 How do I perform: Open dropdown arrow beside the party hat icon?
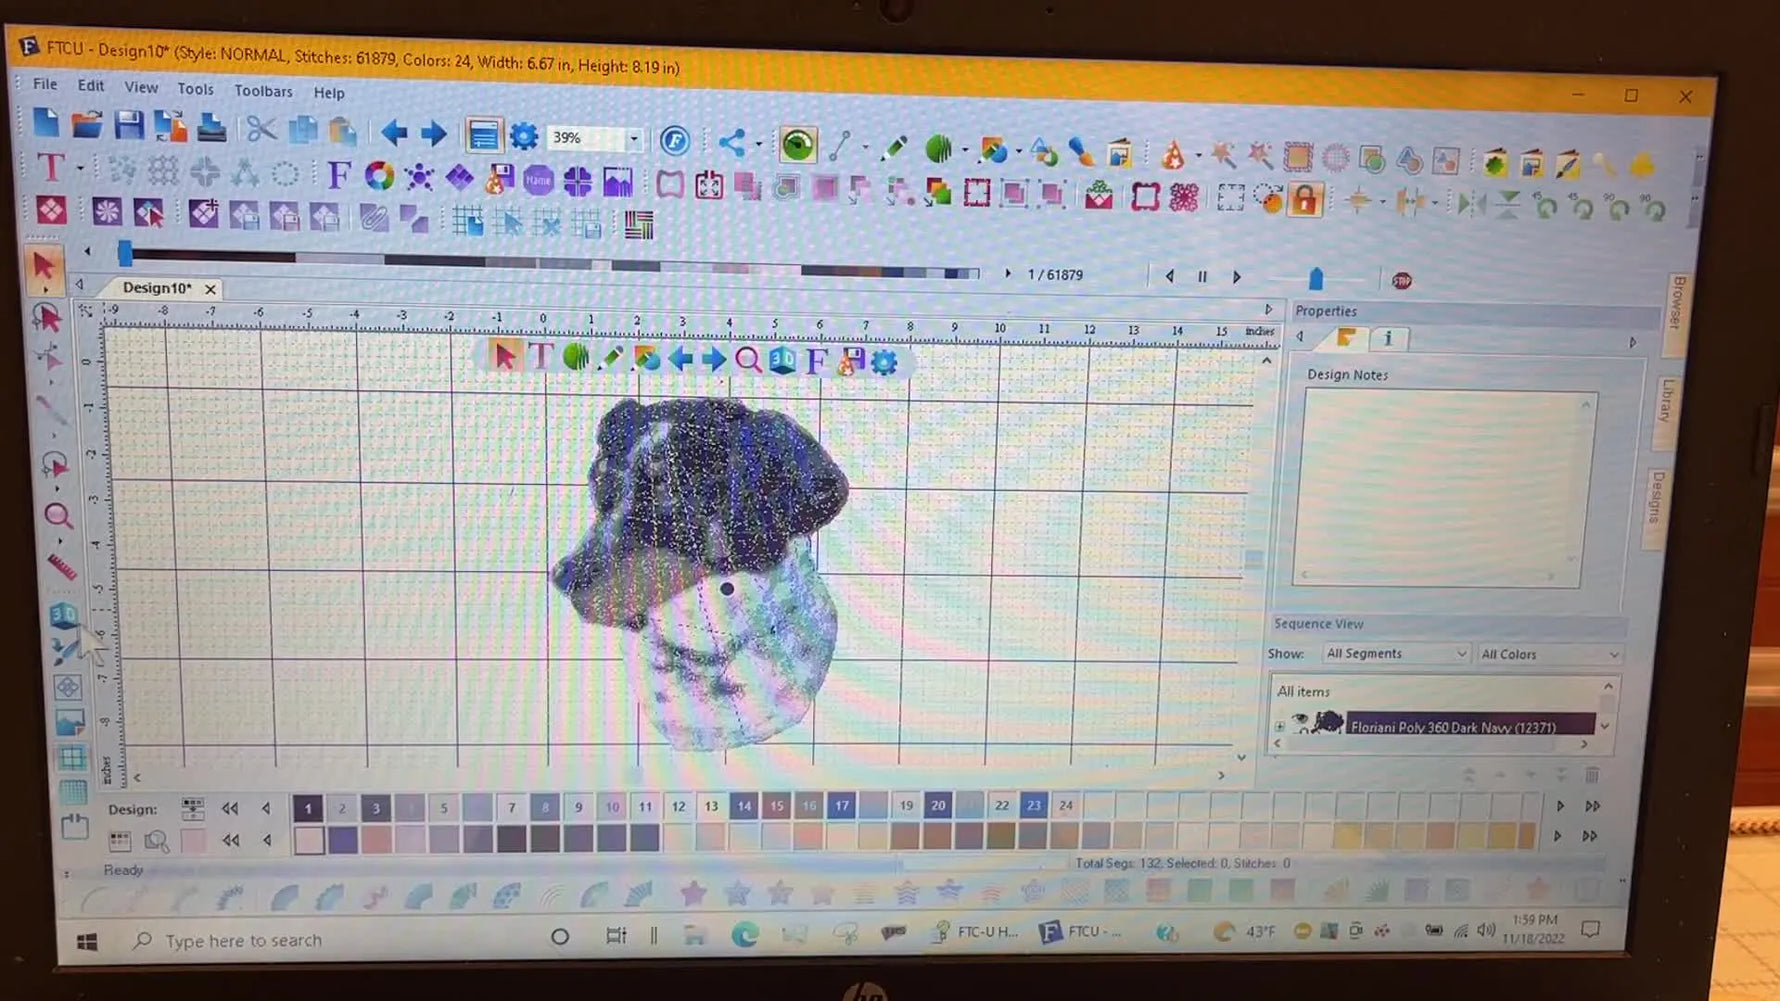pos(1199,156)
